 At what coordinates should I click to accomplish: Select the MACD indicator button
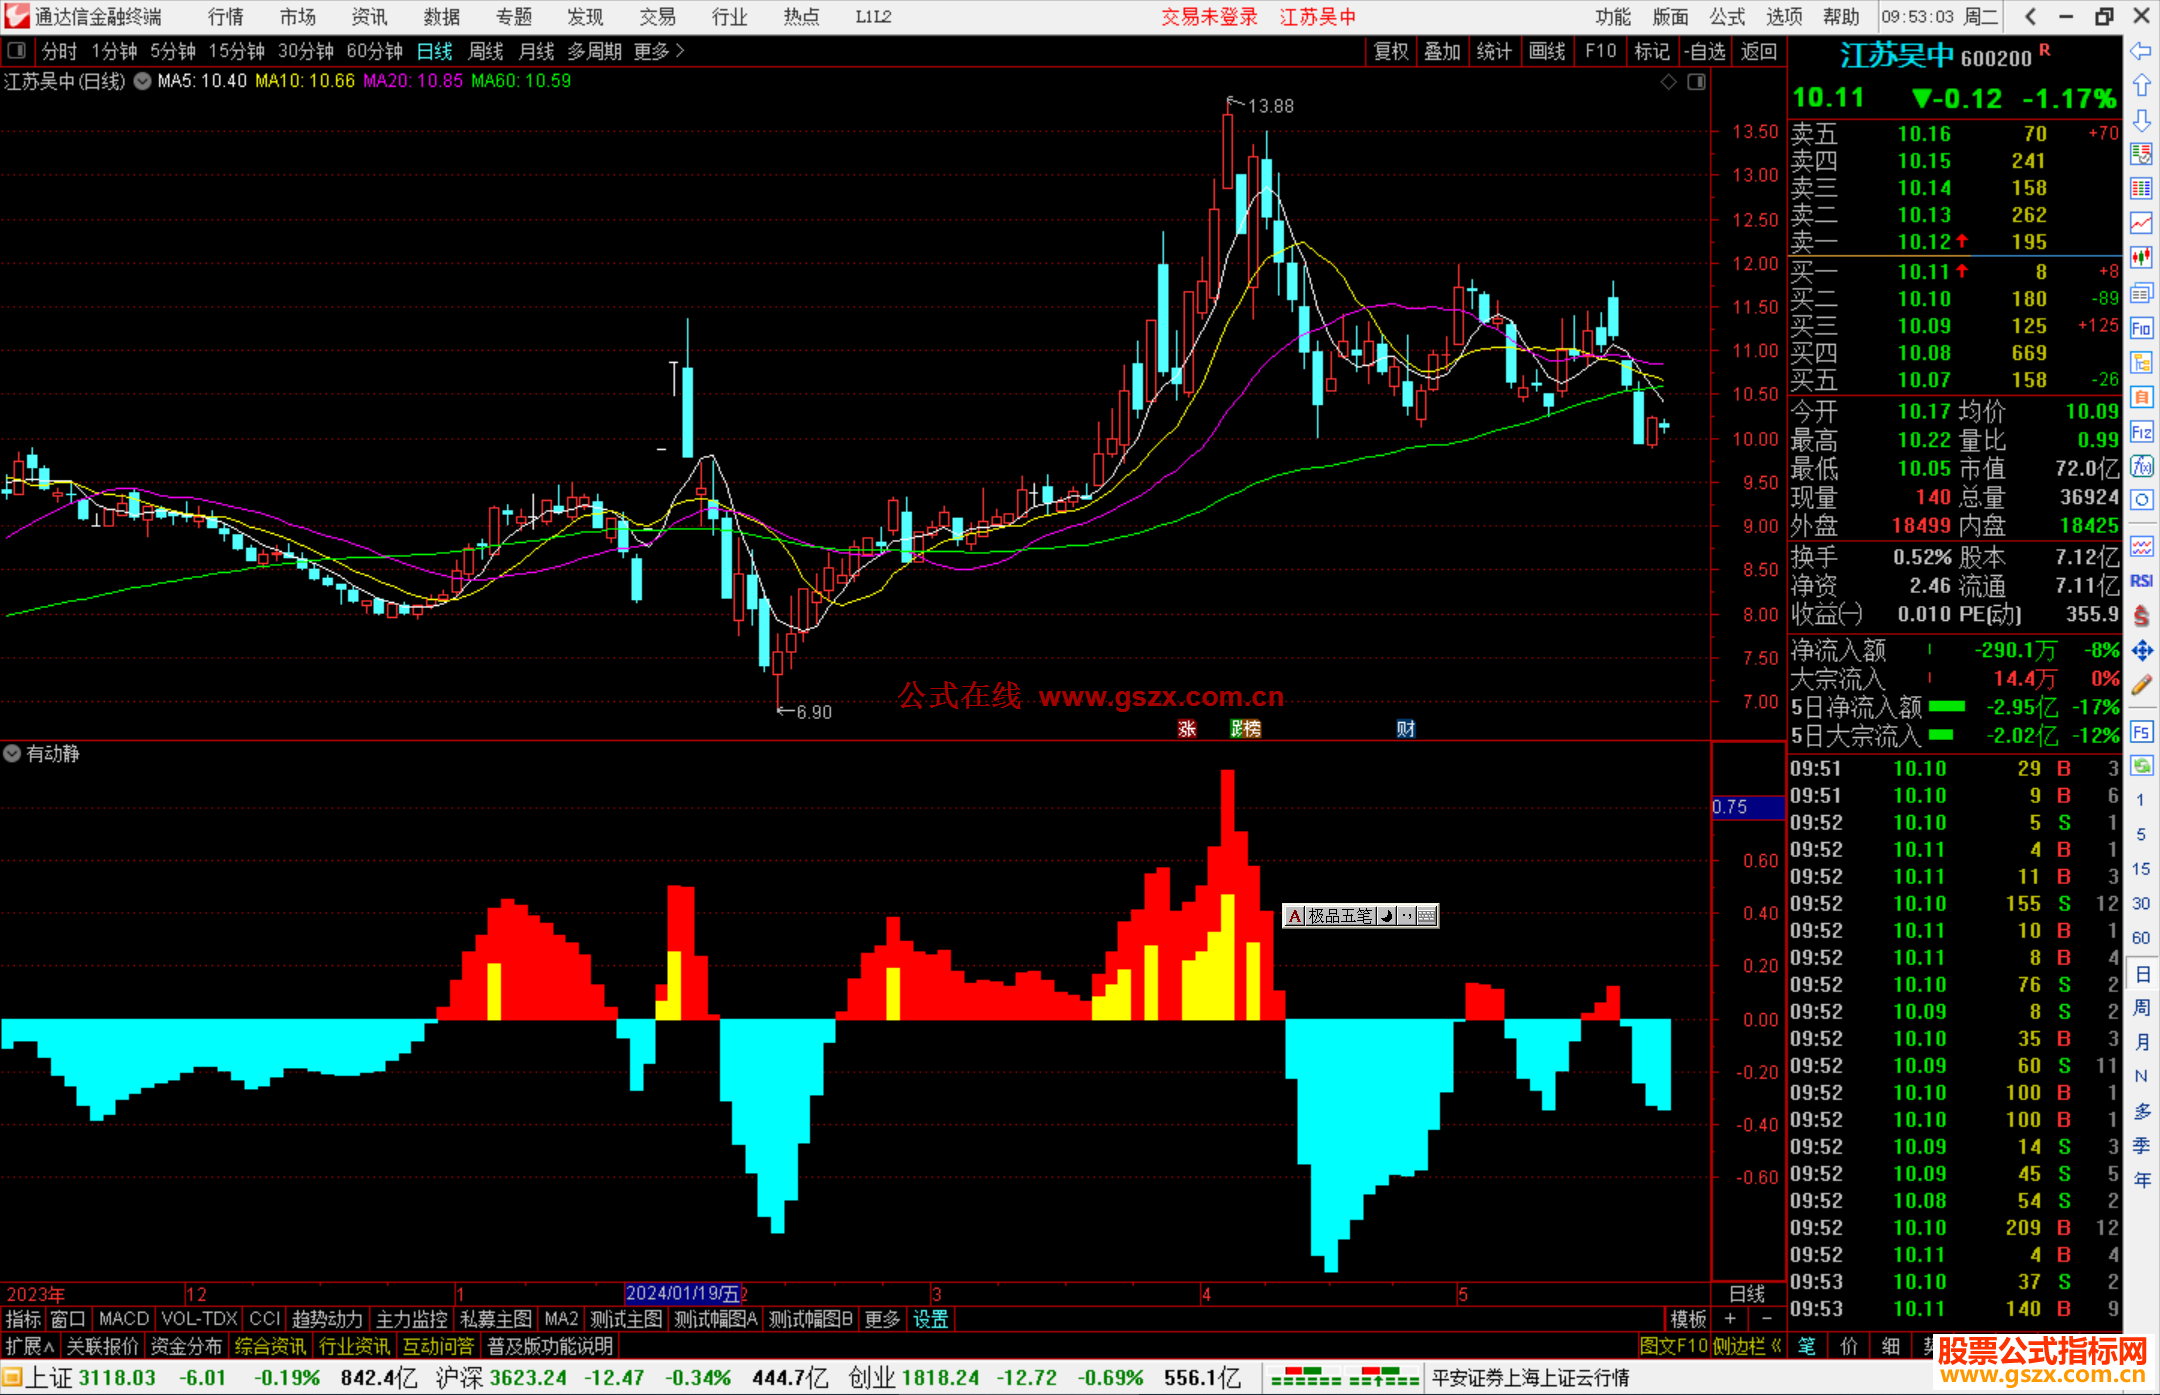click(x=124, y=1319)
